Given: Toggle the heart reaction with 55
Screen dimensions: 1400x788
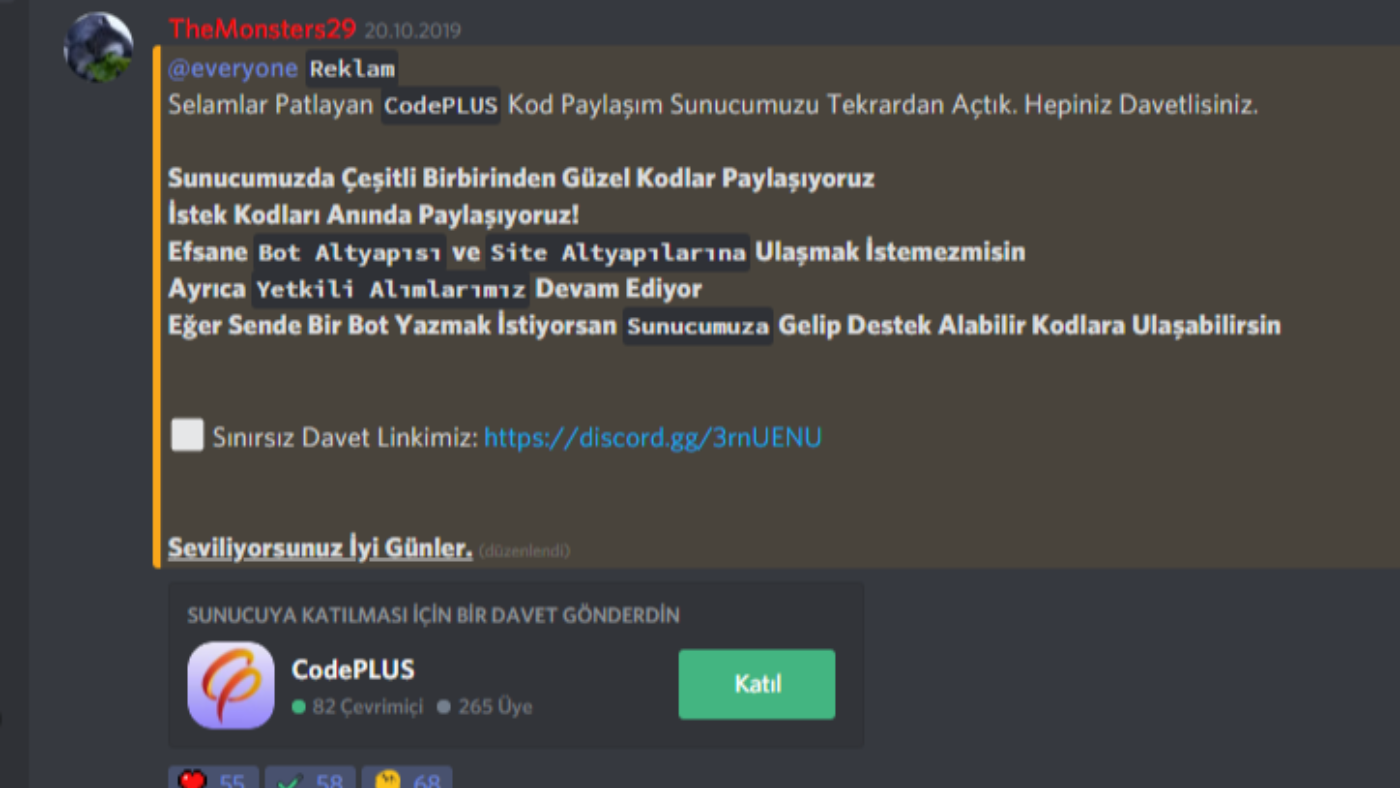Looking at the screenshot, I should pos(213,777).
